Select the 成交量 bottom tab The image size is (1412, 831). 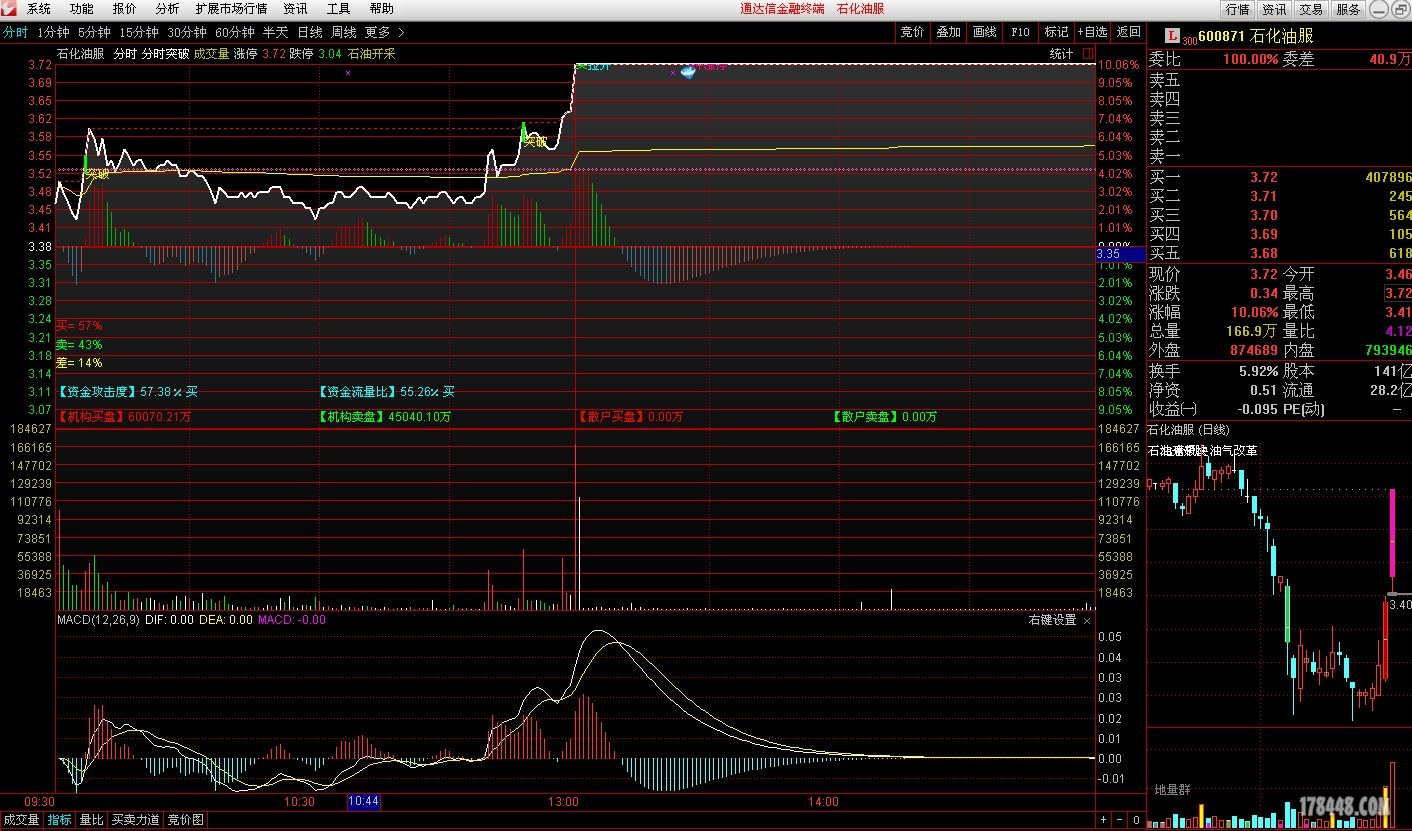point(22,820)
